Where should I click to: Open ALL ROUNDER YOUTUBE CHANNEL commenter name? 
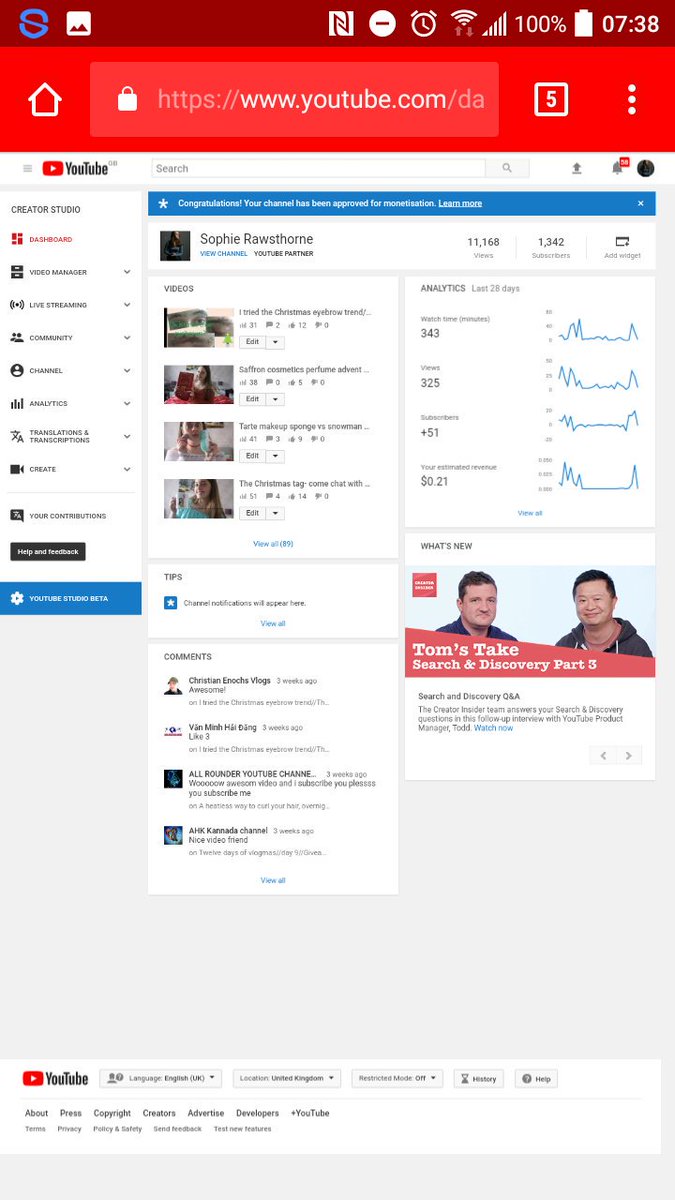[x=252, y=774]
